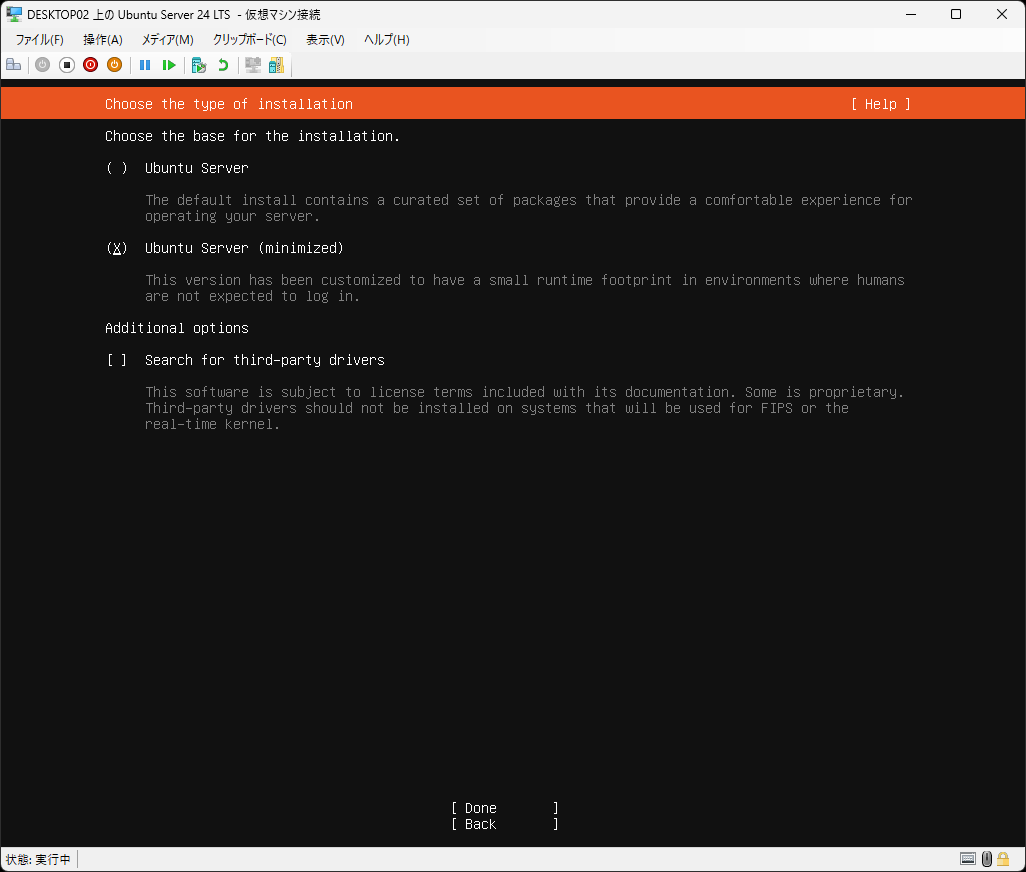
Task: Click the keyboard icon in the status bar
Action: [968, 858]
